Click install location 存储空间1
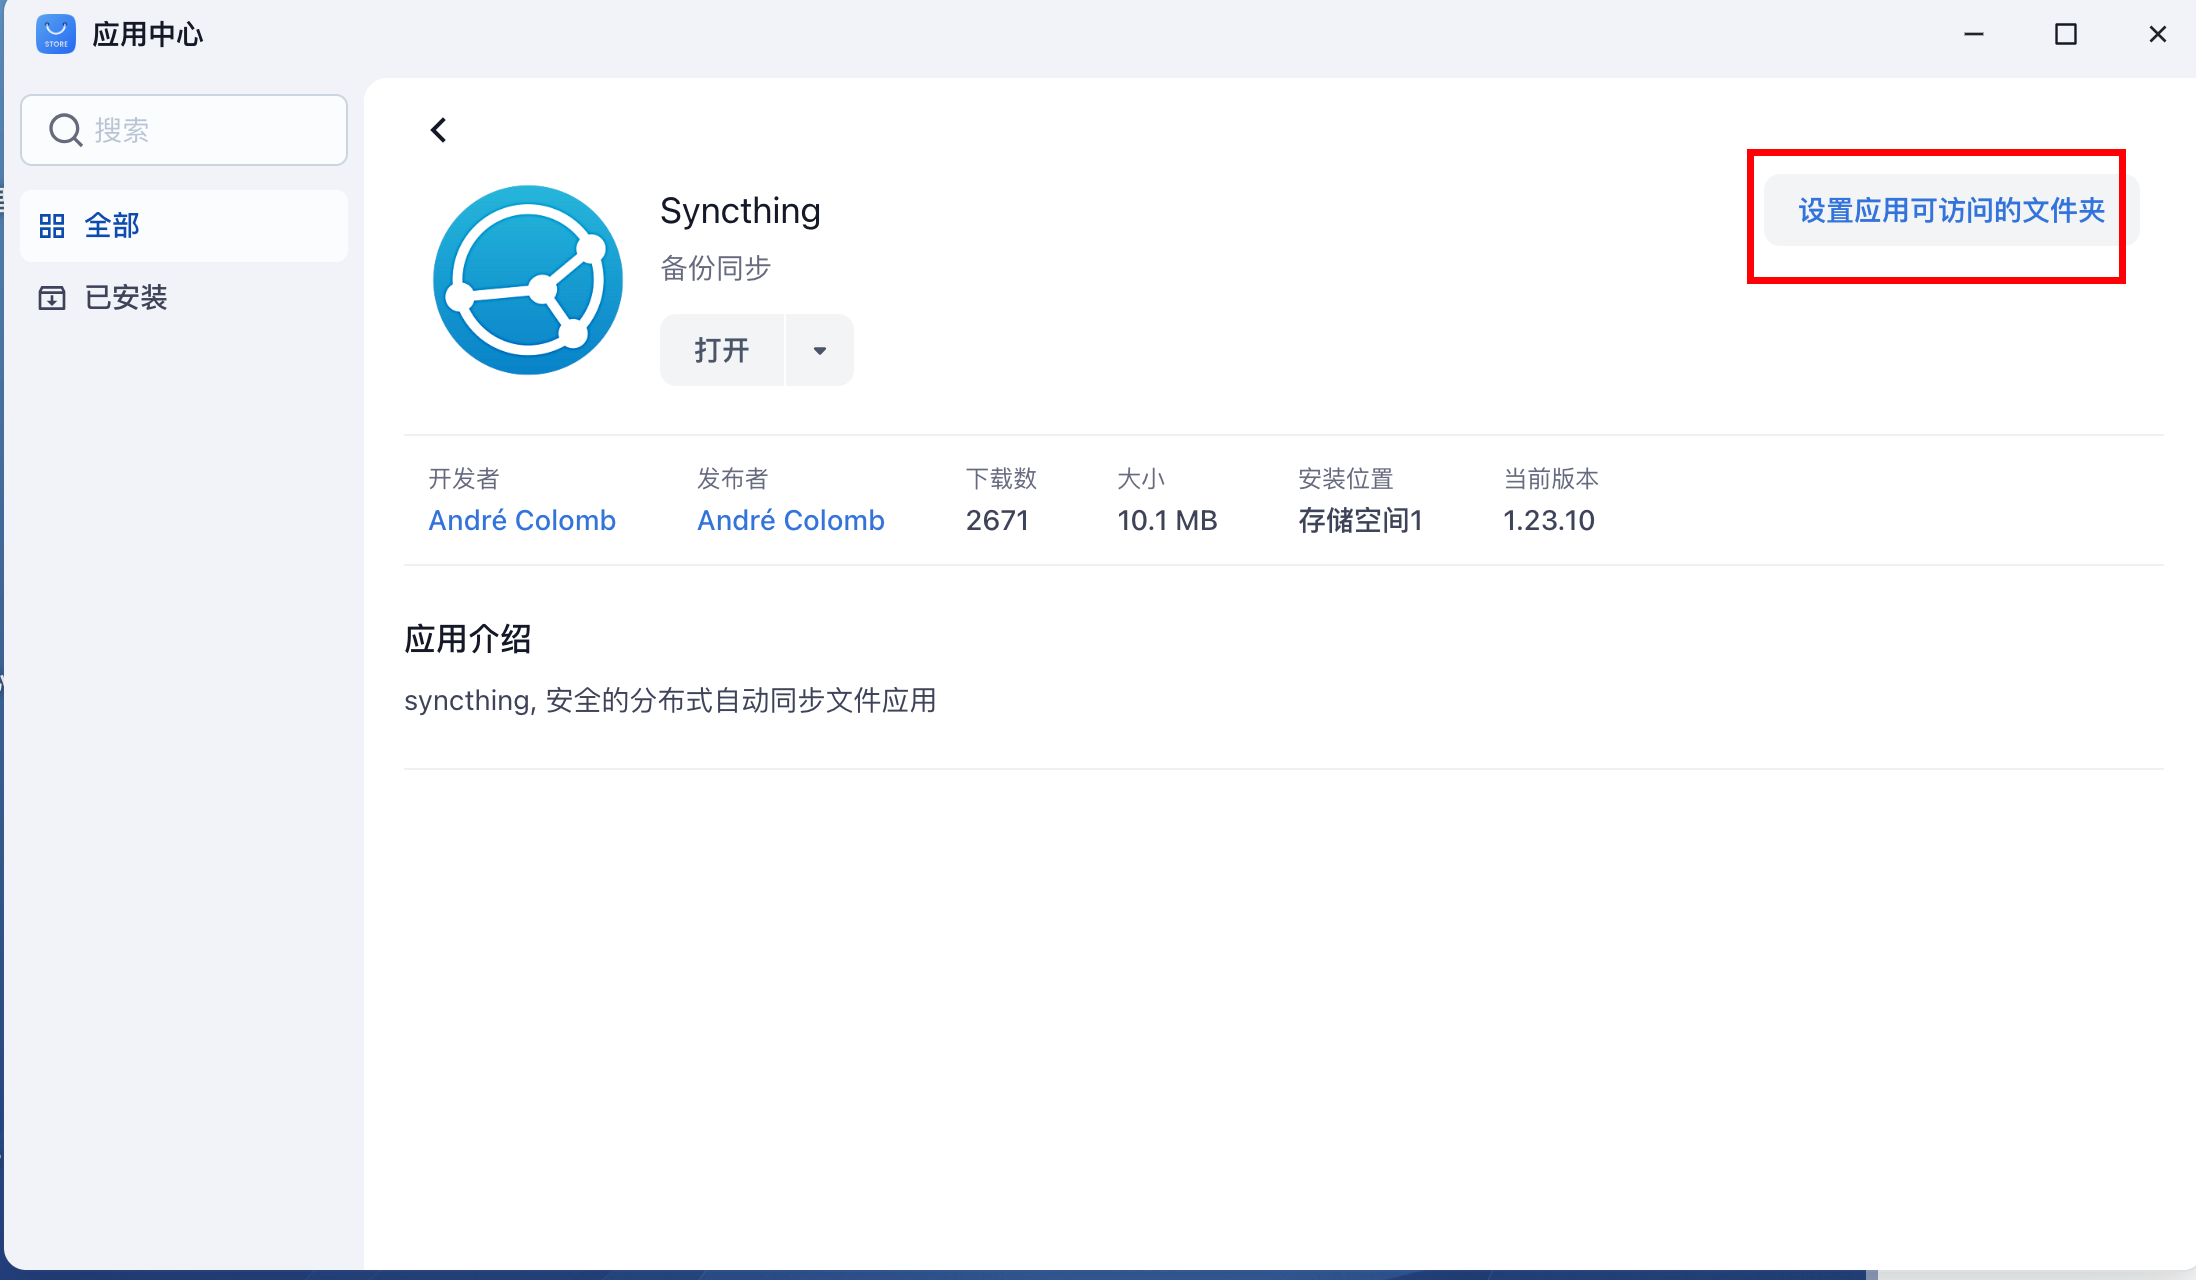The image size is (2196, 1280). (x=1360, y=521)
